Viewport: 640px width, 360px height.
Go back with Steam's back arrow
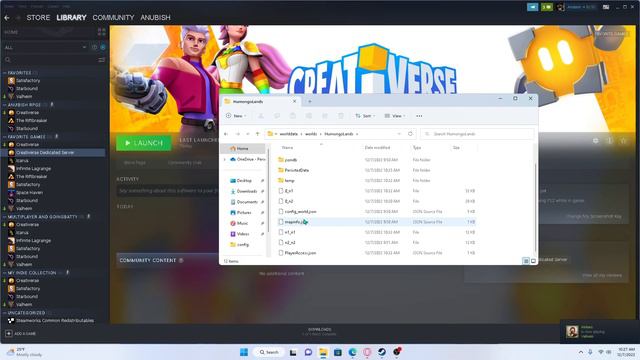(7, 18)
